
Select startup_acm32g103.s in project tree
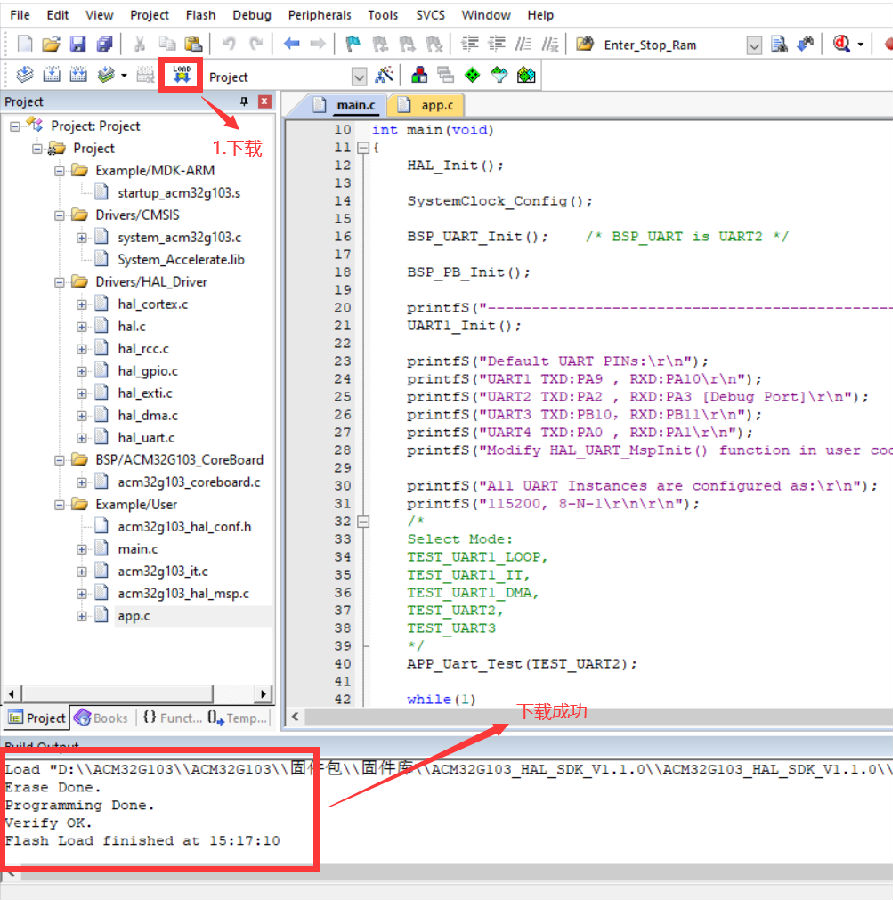tap(178, 193)
